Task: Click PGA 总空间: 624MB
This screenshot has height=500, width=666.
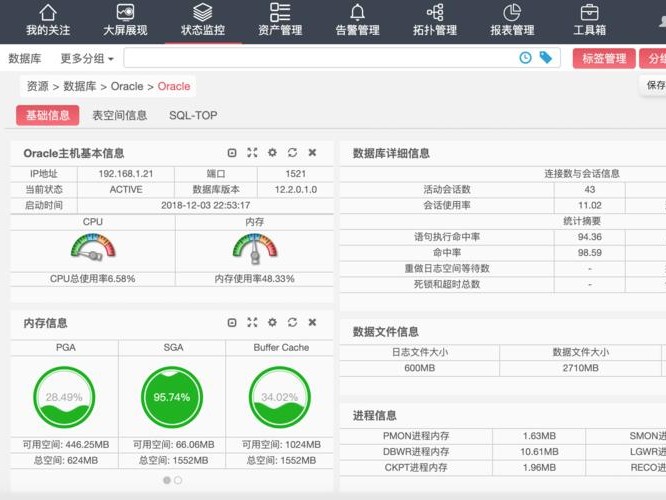Action: pos(66,460)
